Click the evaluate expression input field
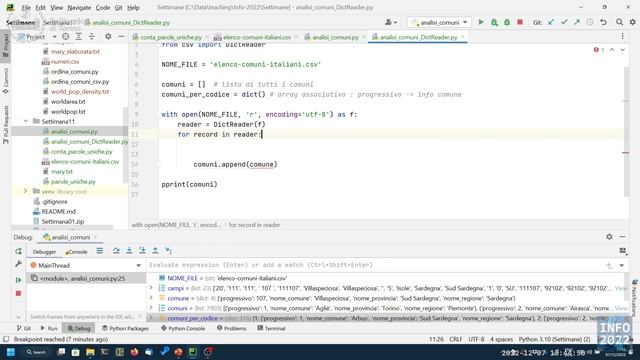Screen dimensions: 640x360 [376, 265]
